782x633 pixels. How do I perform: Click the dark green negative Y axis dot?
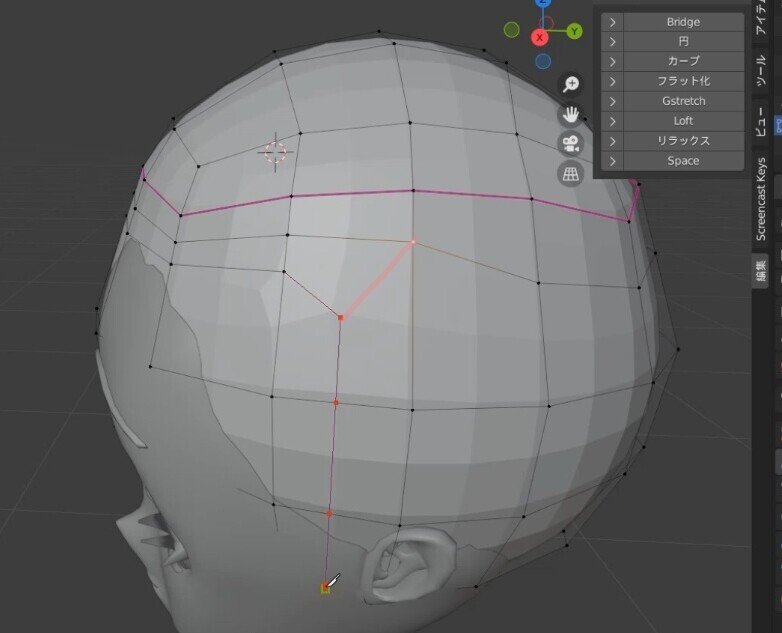point(512,30)
